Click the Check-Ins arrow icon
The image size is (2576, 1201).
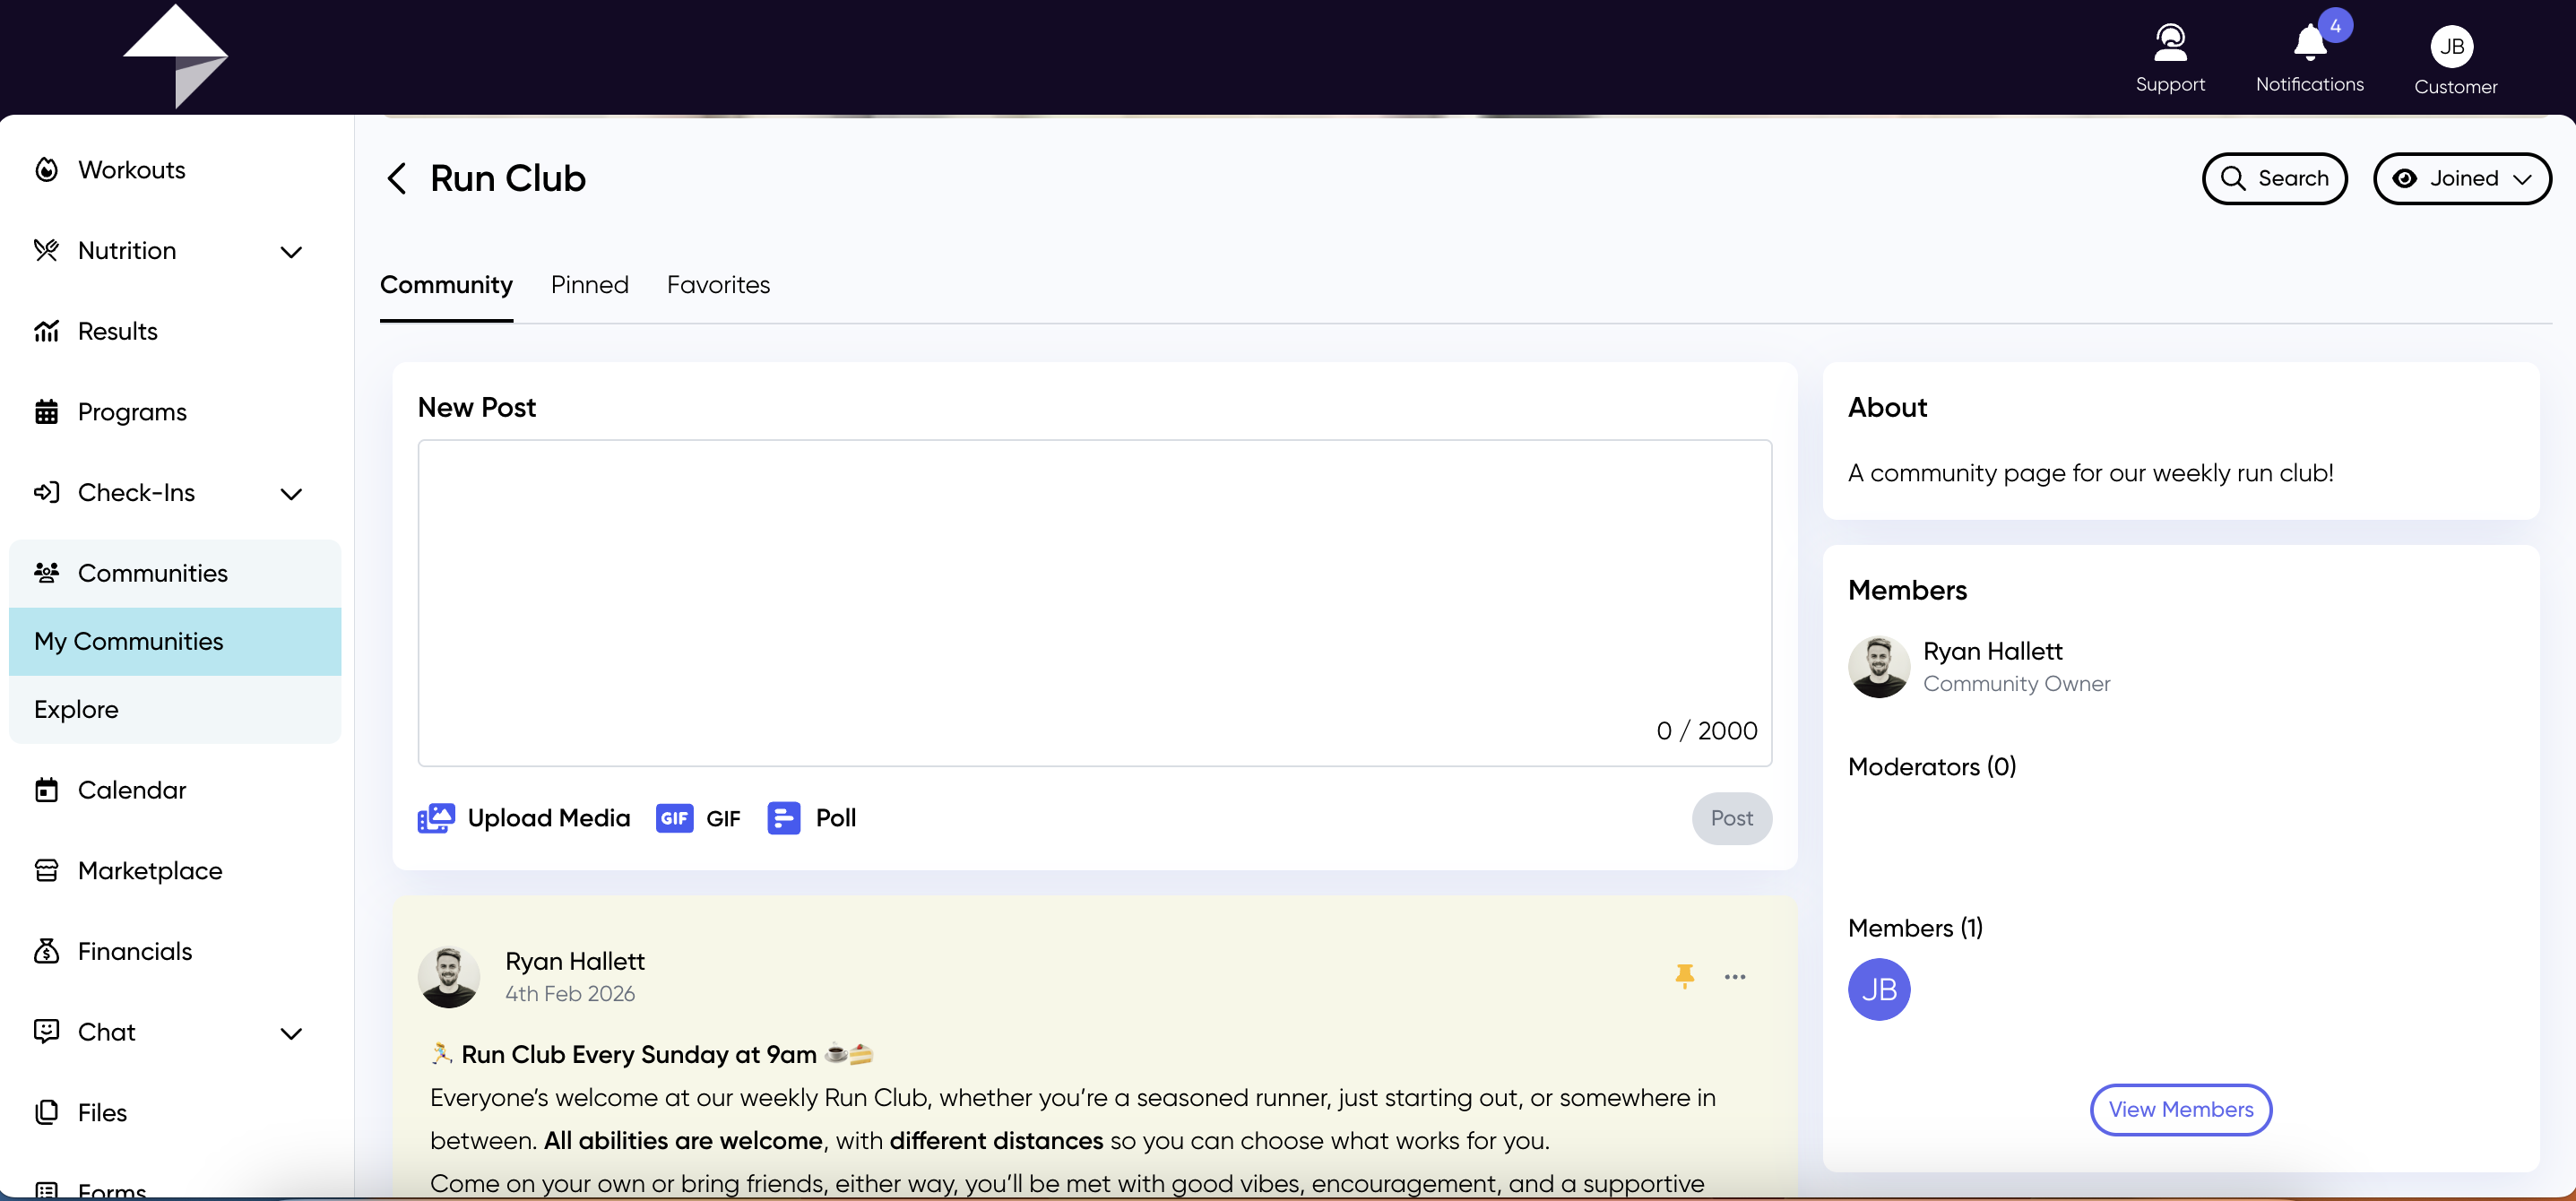point(46,492)
